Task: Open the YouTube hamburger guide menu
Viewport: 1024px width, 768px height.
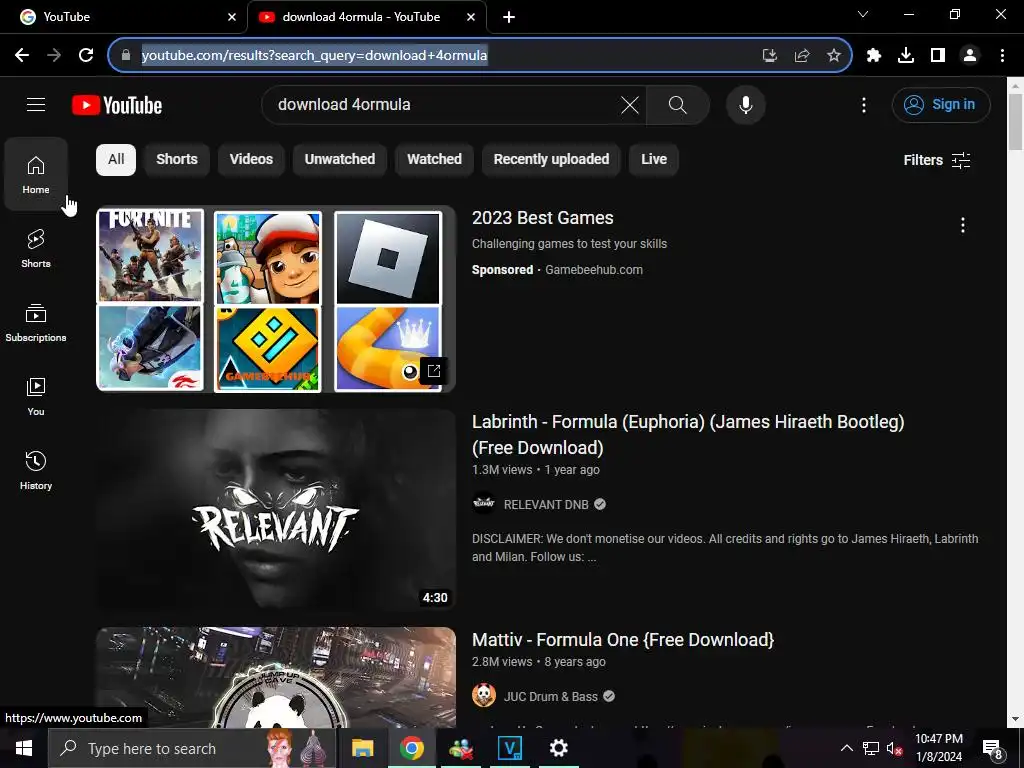Action: [x=36, y=104]
